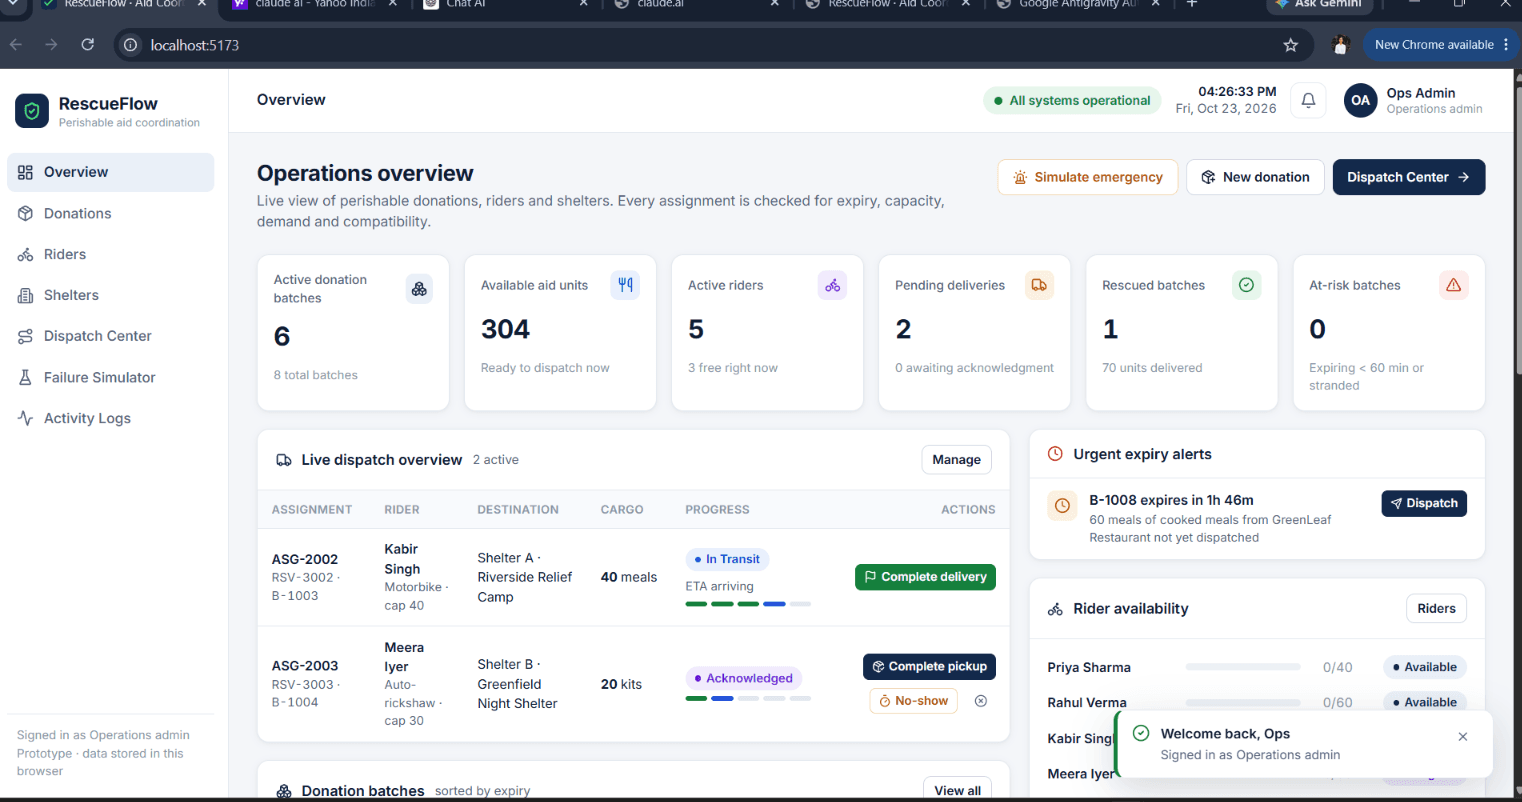
Task: Reload the page in Chrome
Action: coord(88,45)
